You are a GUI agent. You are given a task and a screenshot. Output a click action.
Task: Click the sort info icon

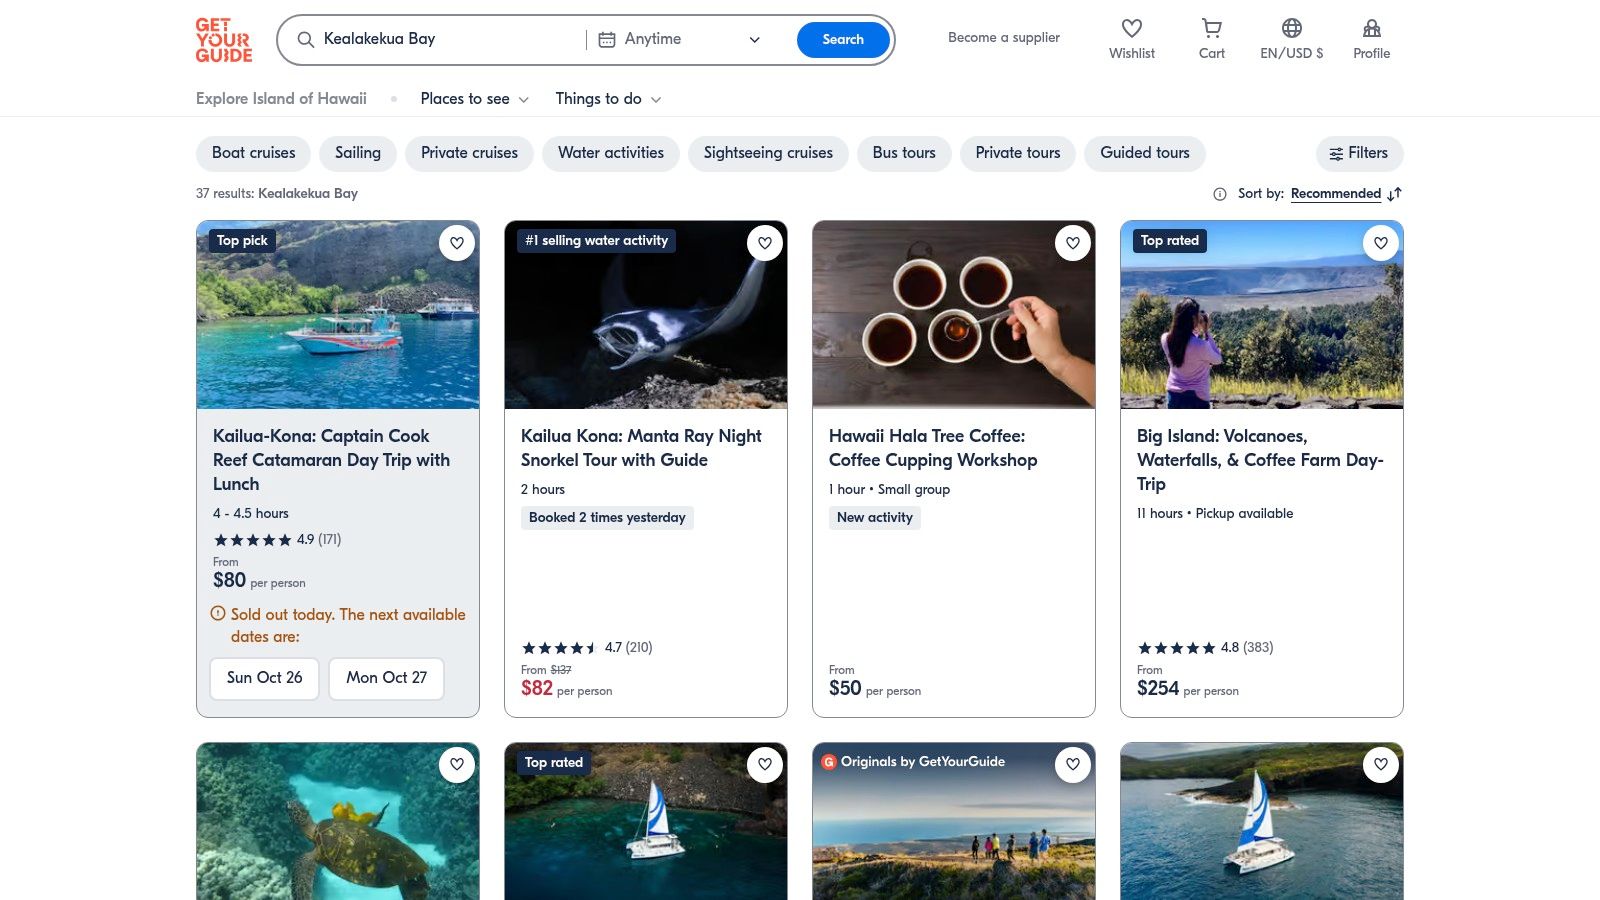point(1220,194)
